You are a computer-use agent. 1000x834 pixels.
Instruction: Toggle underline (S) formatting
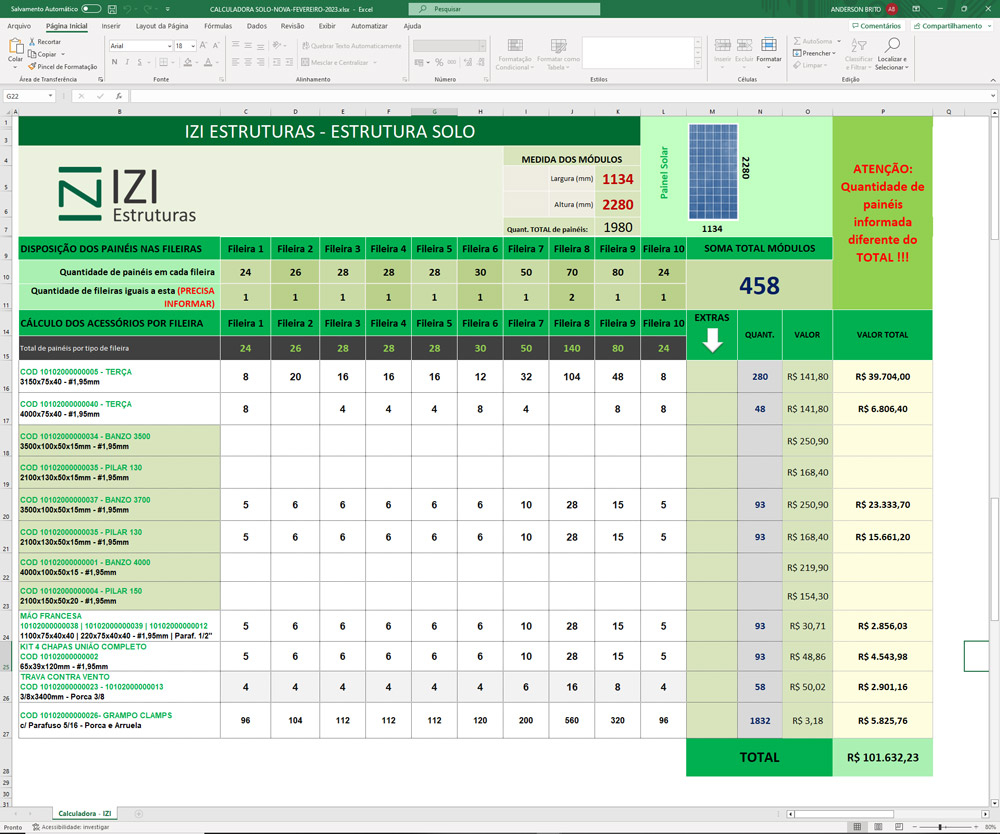coord(140,62)
